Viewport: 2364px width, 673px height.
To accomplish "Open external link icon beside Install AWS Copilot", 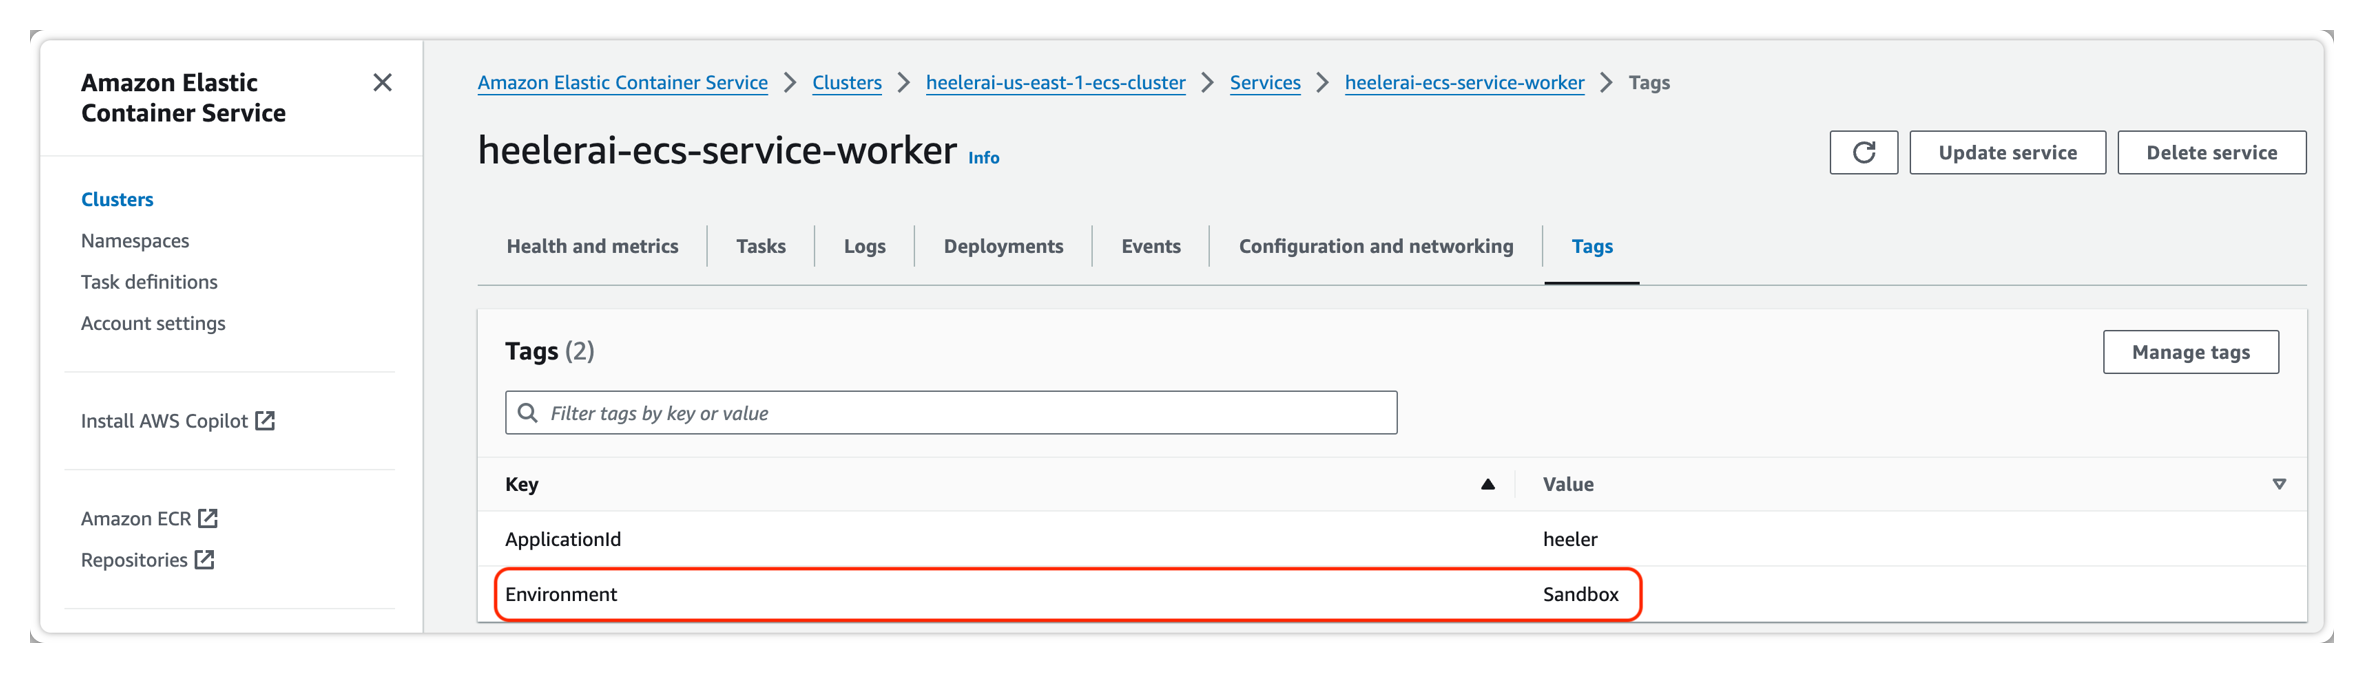I will (265, 421).
